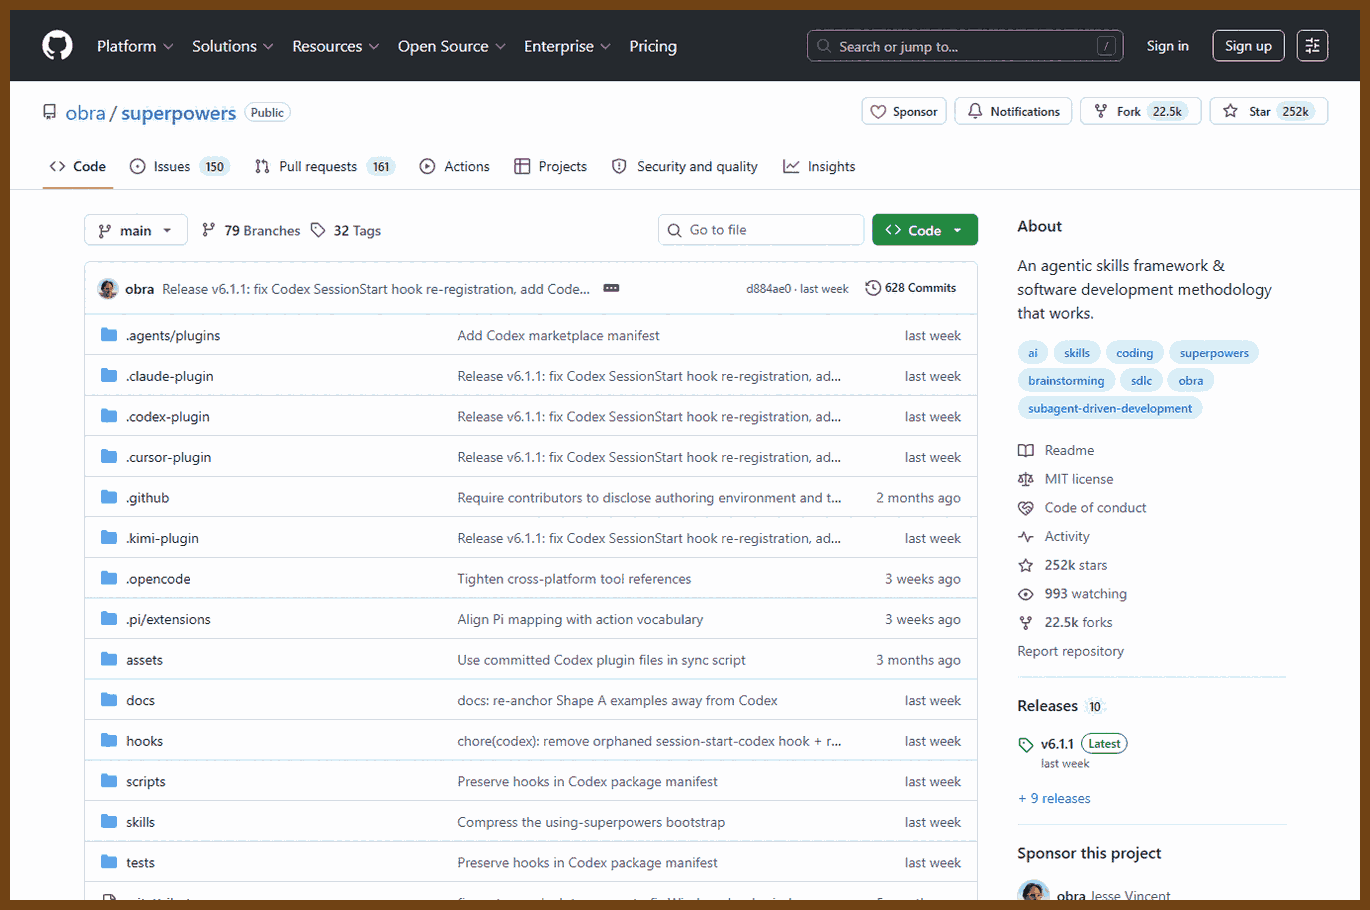Switch to the Pull requests tab
The width and height of the screenshot is (1370, 910).
click(x=325, y=167)
